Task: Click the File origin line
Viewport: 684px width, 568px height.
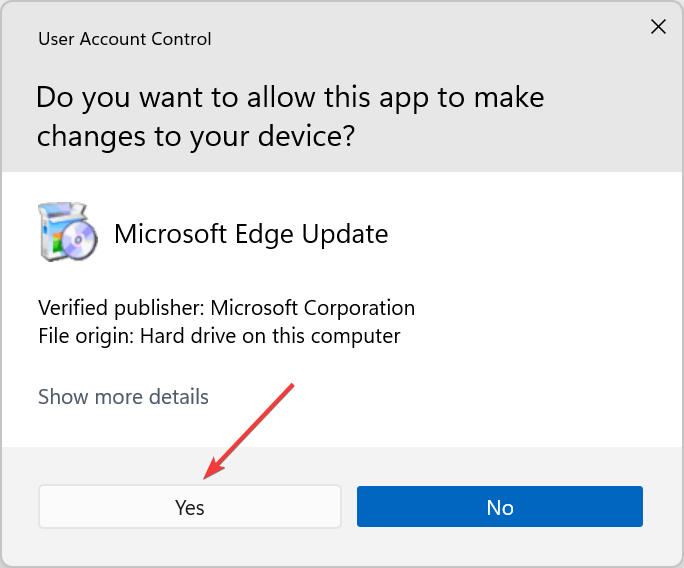Action: [219, 336]
